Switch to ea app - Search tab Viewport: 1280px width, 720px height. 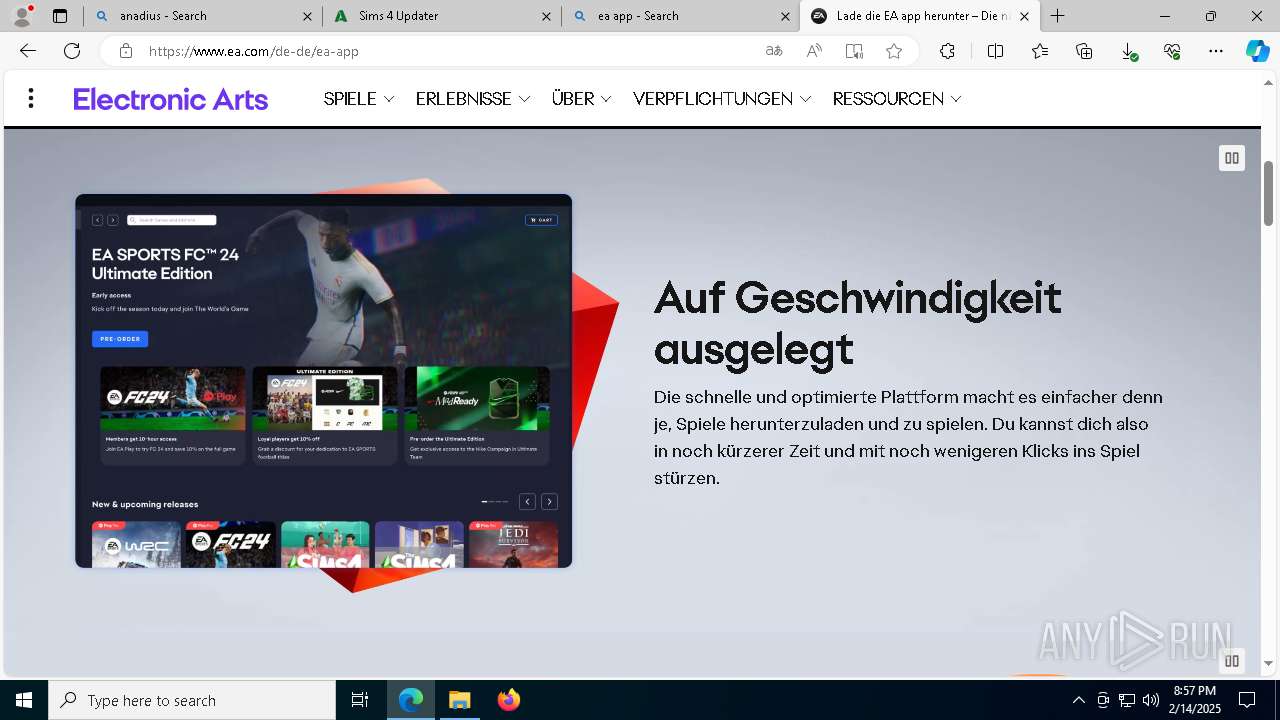click(x=681, y=16)
